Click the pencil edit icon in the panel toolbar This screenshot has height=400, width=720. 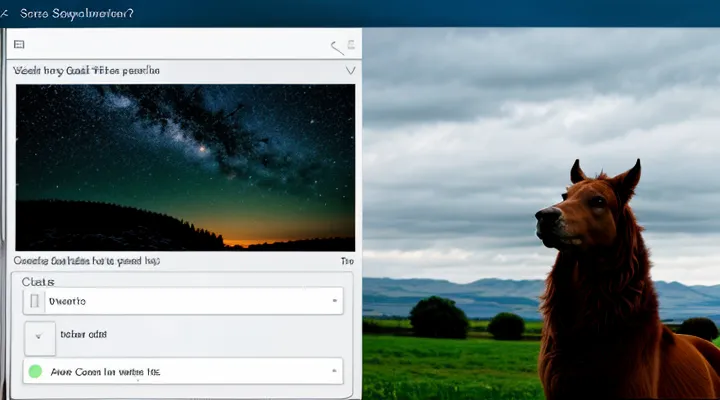click(337, 46)
